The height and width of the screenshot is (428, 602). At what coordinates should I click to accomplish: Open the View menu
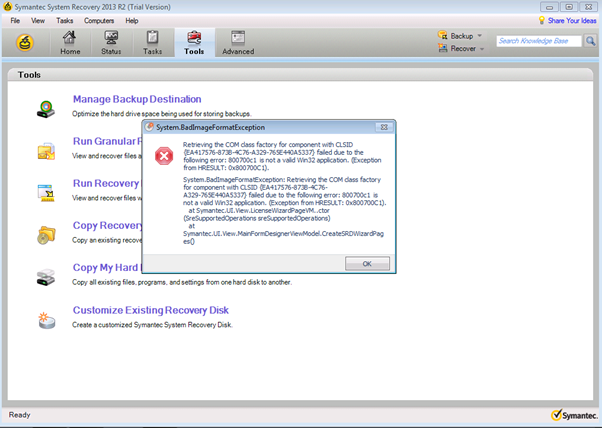pos(38,21)
